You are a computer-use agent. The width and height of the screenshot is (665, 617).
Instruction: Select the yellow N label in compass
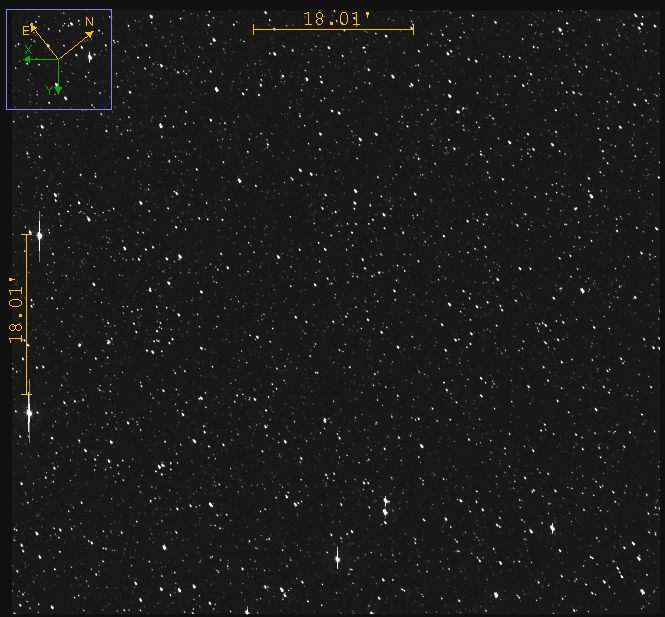[89, 22]
